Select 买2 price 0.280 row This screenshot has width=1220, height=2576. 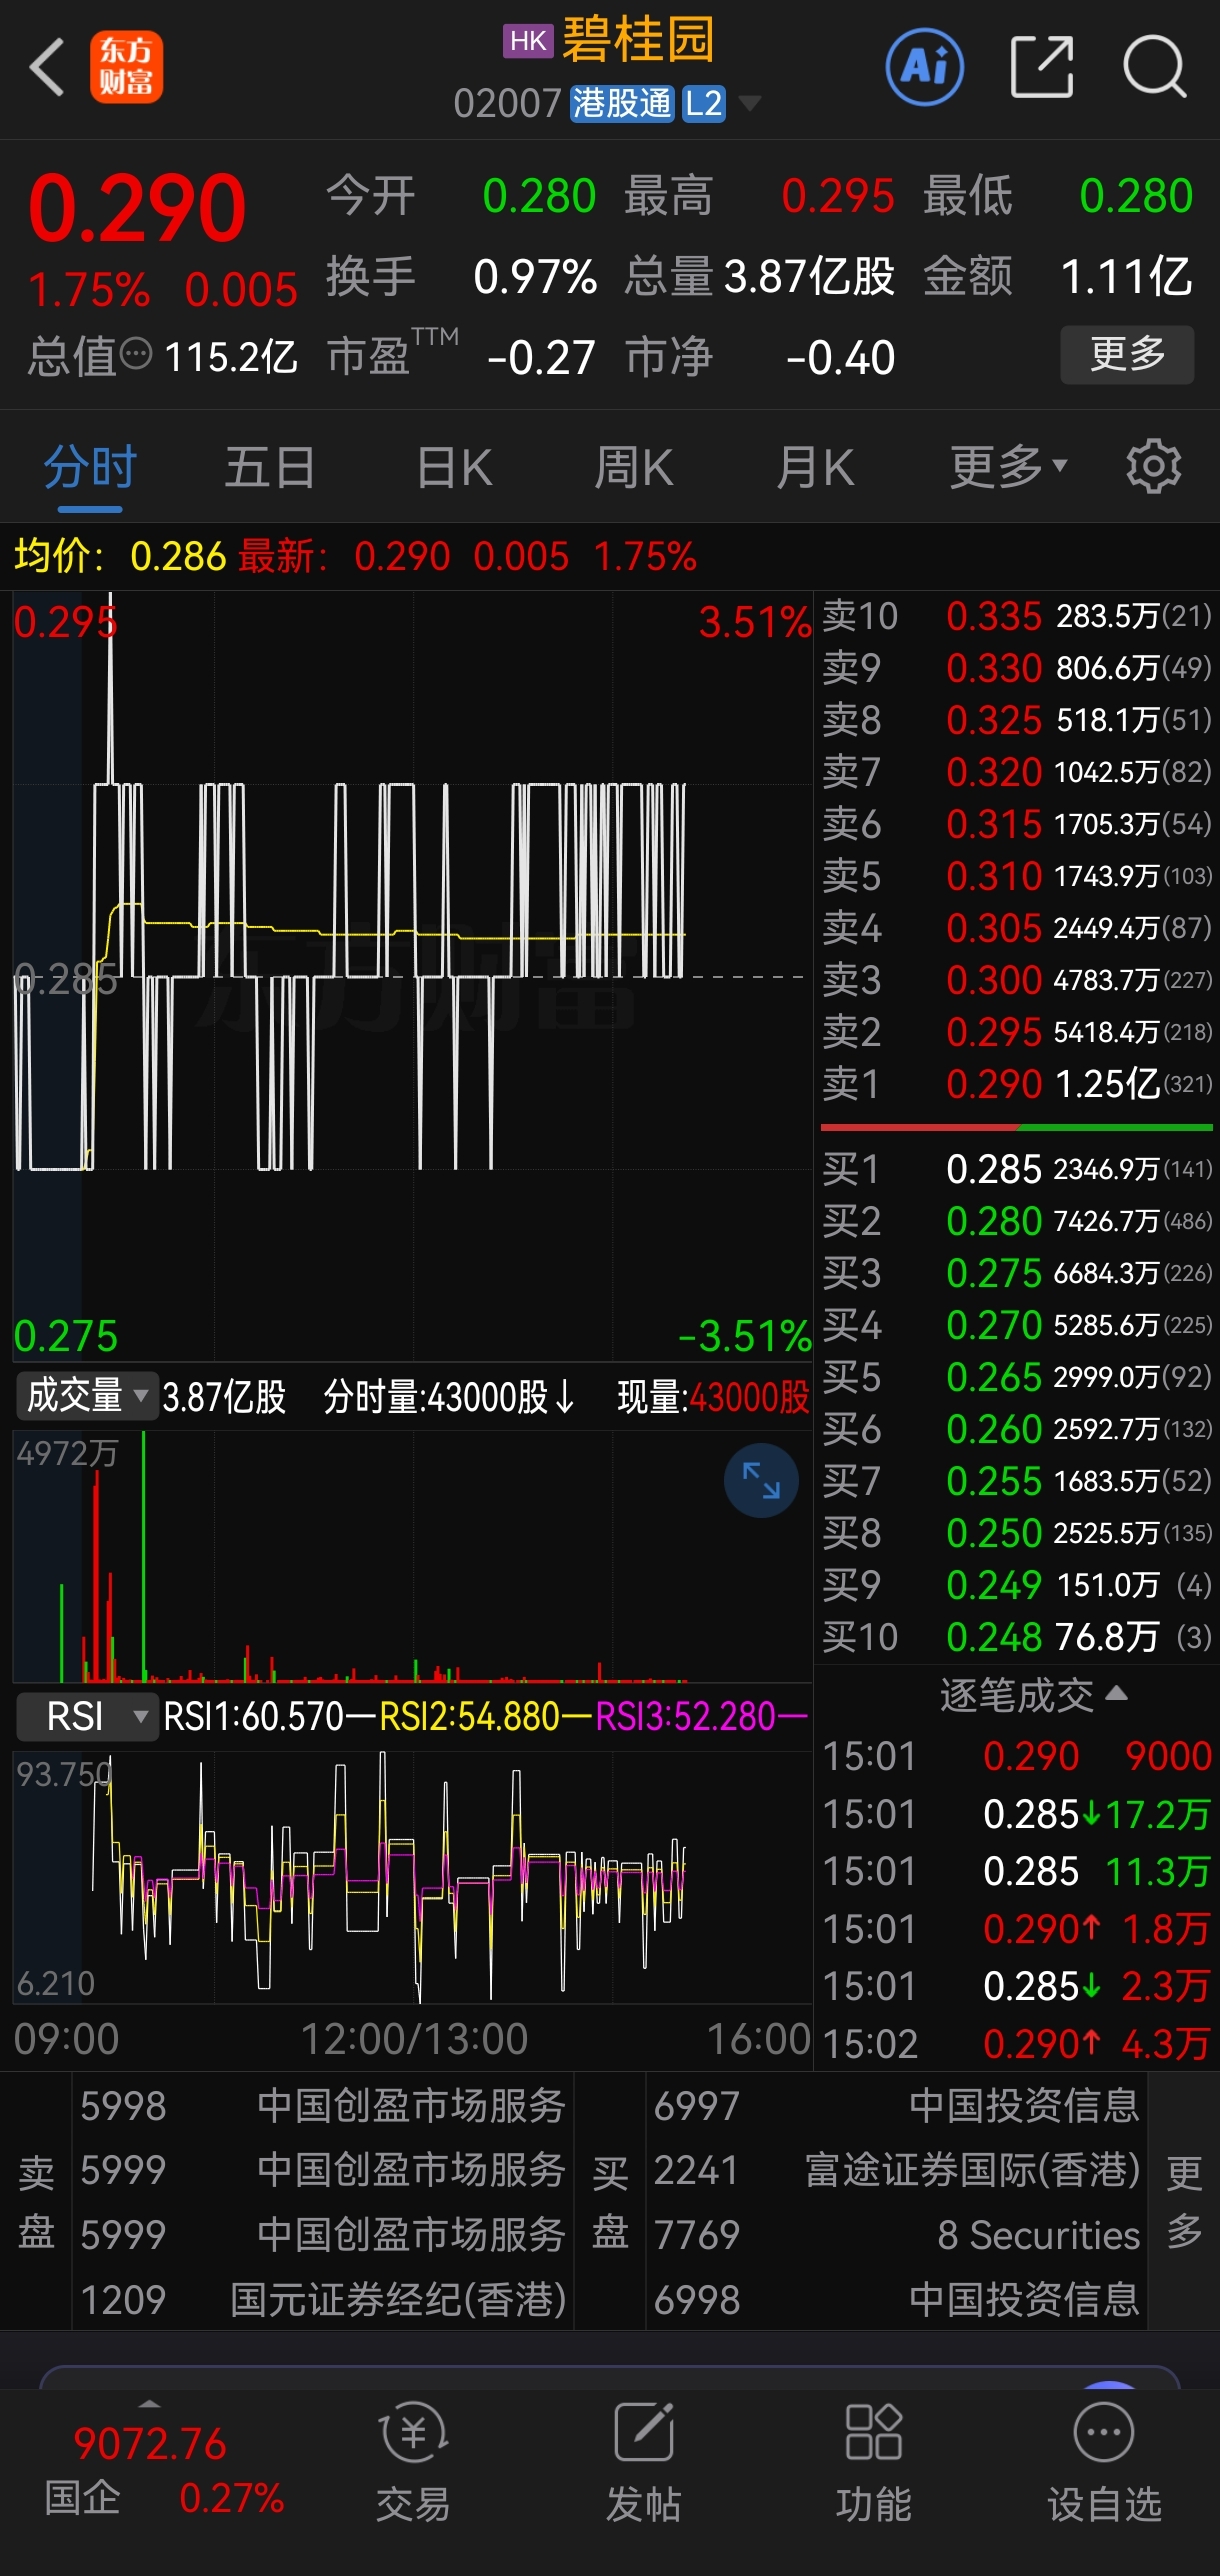click(x=1016, y=1221)
